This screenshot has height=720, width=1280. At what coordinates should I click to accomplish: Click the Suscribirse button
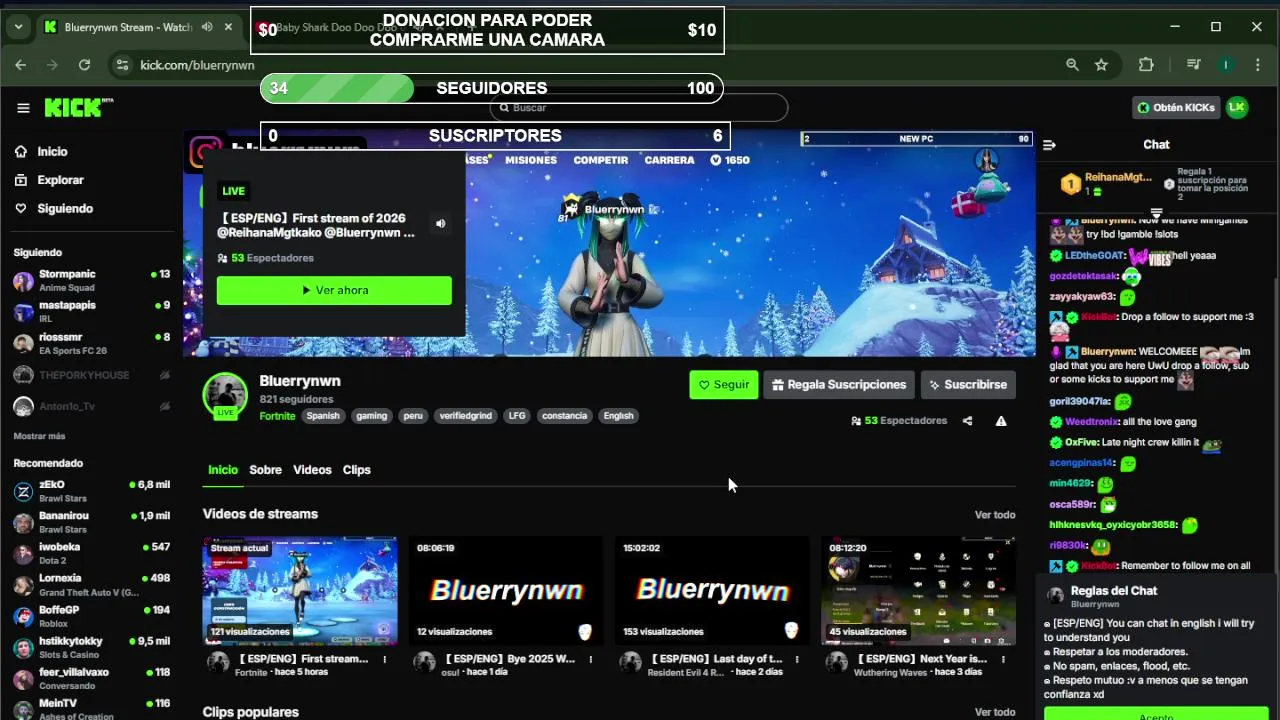(x=968, y=384)
